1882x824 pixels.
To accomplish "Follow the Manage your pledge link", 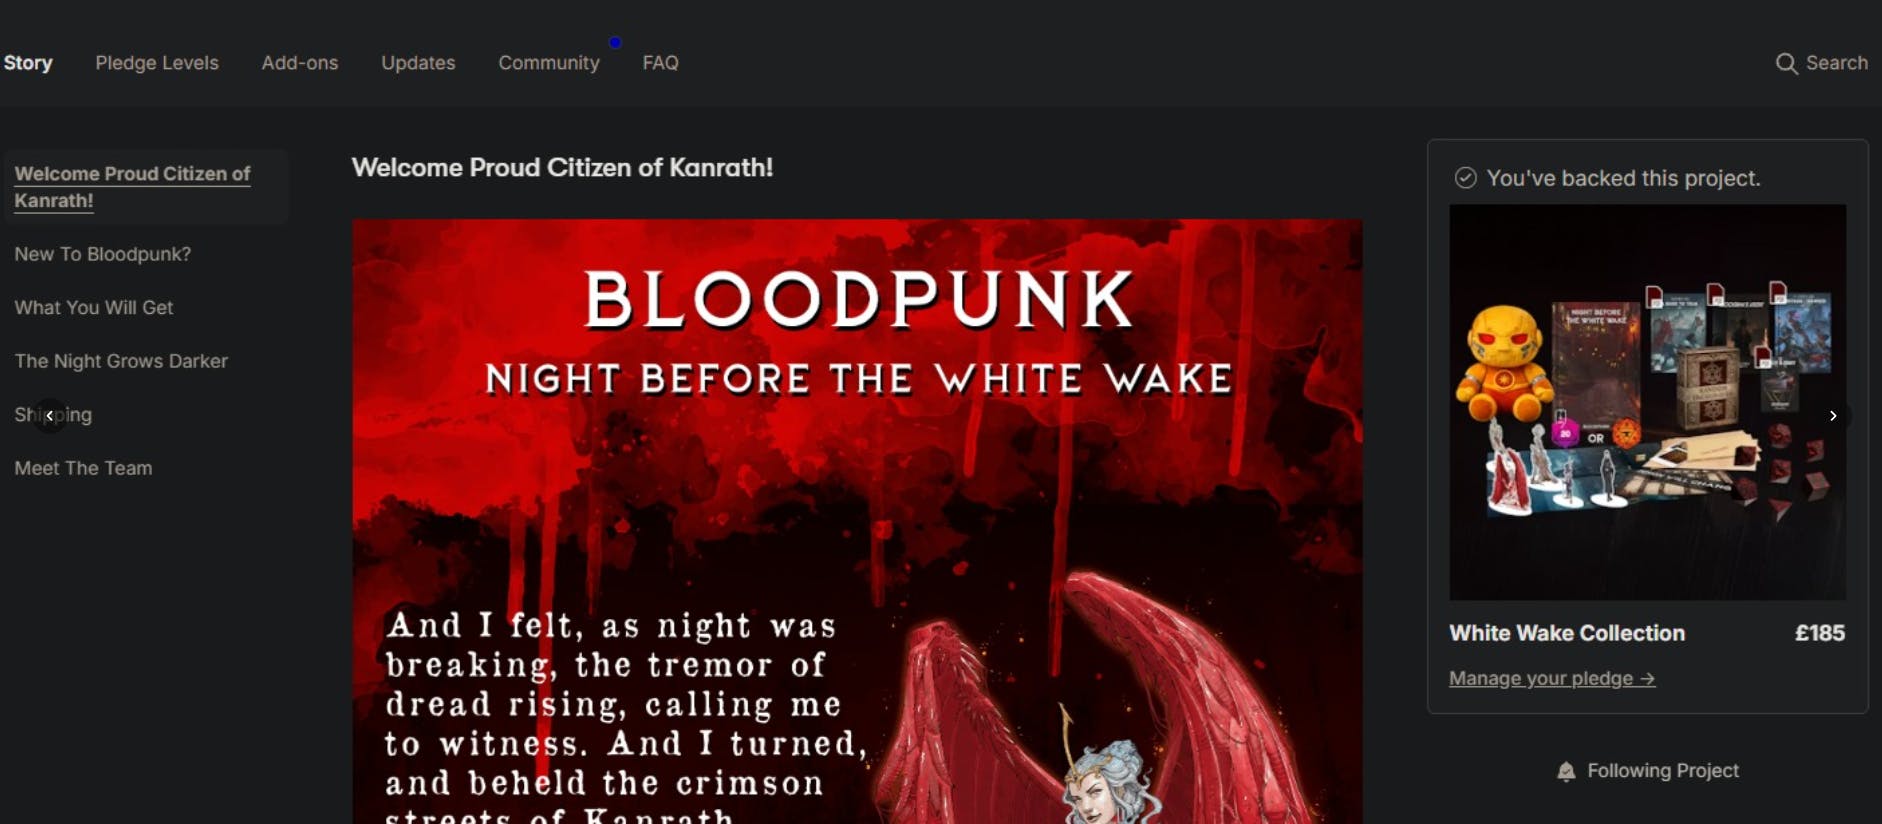I will [1552, 678].
